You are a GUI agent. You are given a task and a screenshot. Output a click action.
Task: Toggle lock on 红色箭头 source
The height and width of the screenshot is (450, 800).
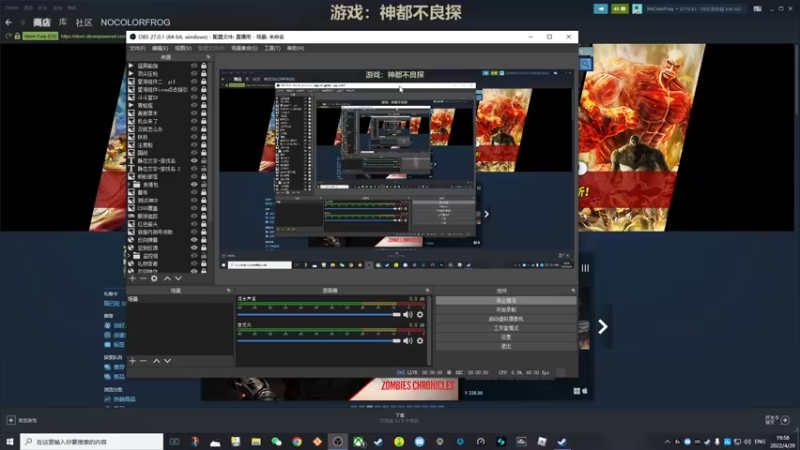click(x=204, y=224)
